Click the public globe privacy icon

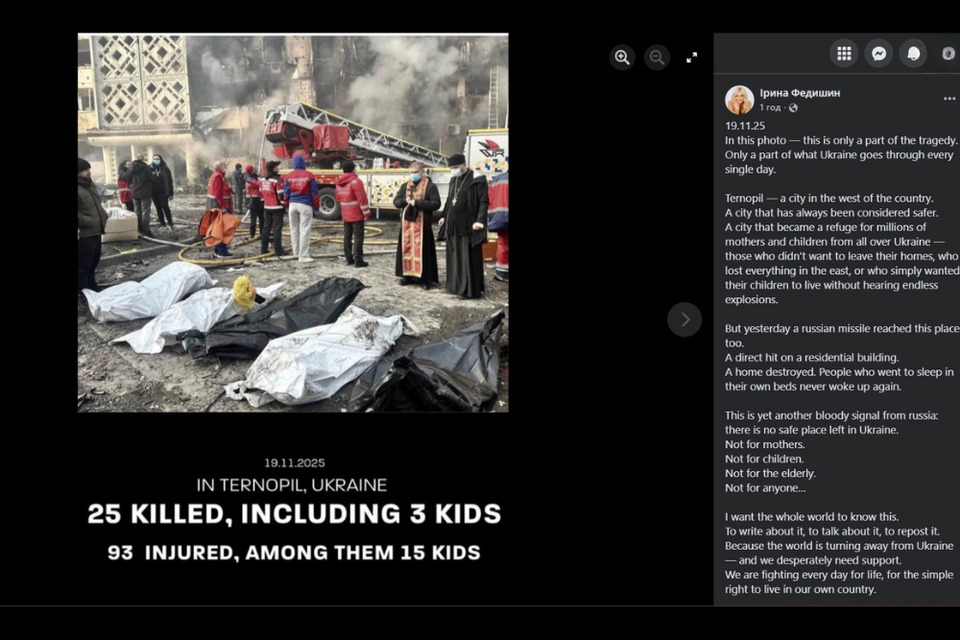click(793, 108)
